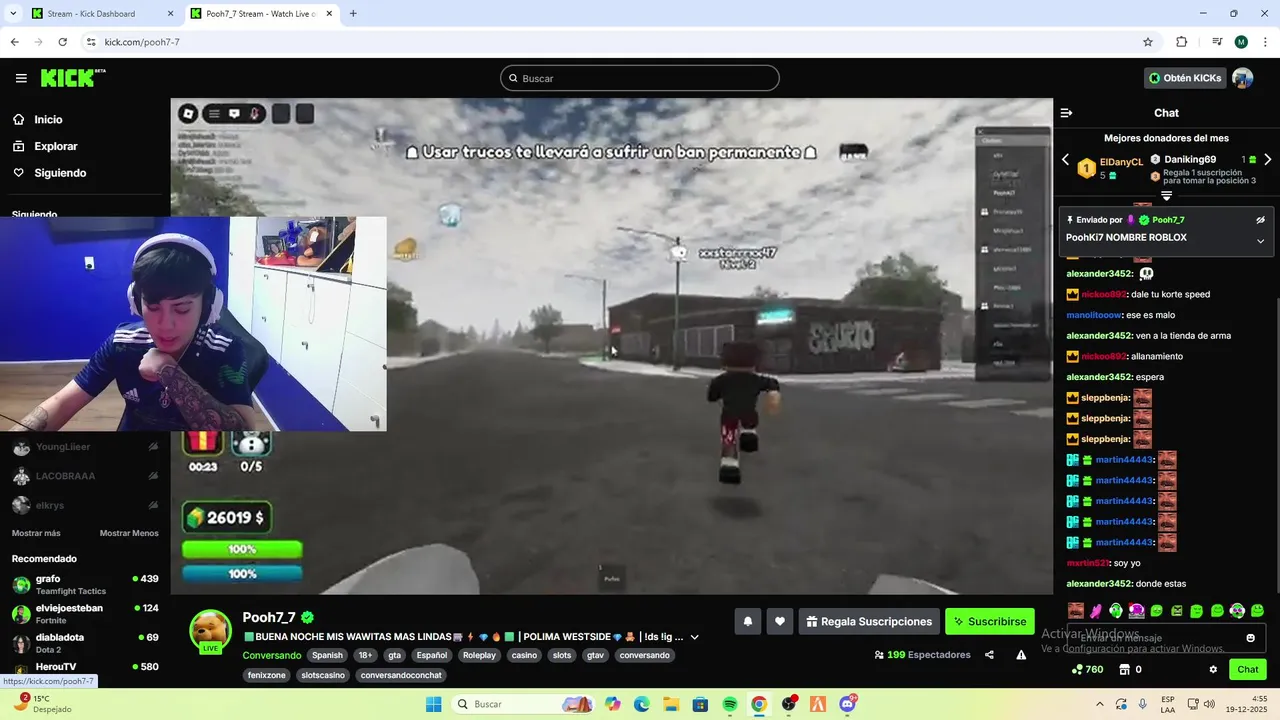The image size is (1280, 720).
Task: Open the browser extensions icon
Action: (x=1181, y=42)
